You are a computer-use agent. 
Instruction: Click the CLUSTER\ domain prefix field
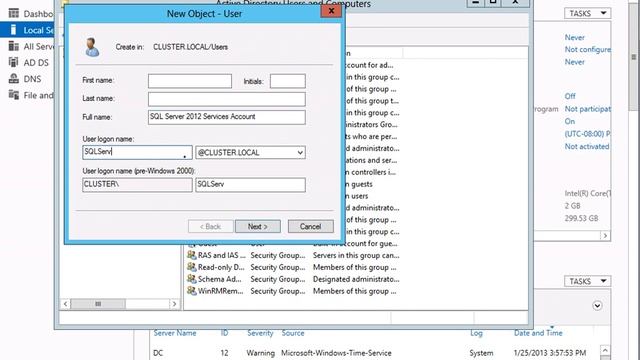(137, 184)
